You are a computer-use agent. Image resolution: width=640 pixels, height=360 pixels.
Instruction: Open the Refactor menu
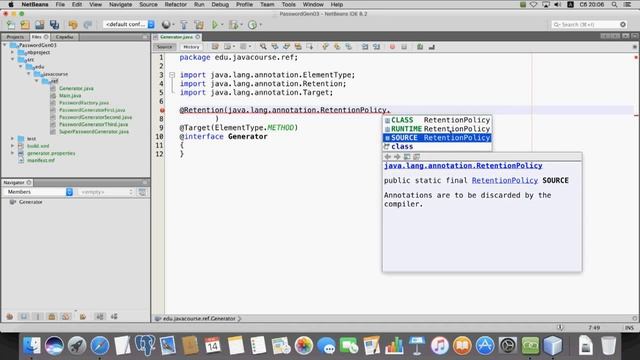[176, 4]
